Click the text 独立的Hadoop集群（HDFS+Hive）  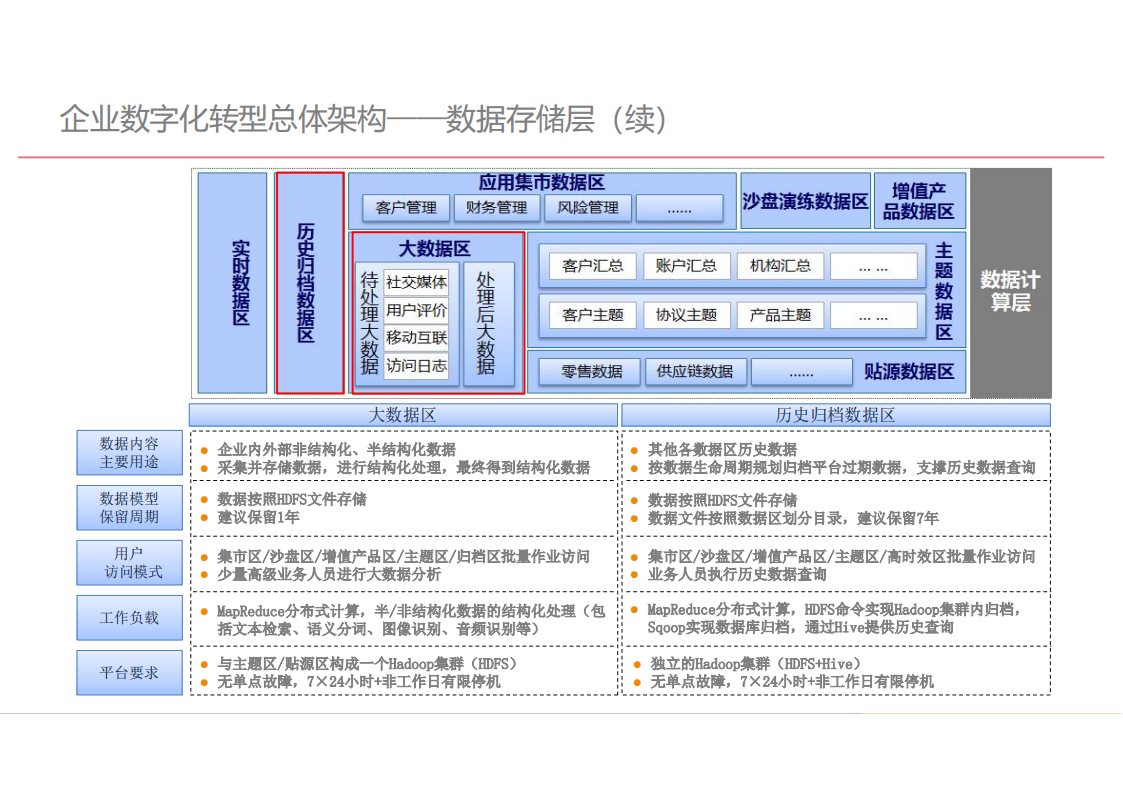[756, 664]
